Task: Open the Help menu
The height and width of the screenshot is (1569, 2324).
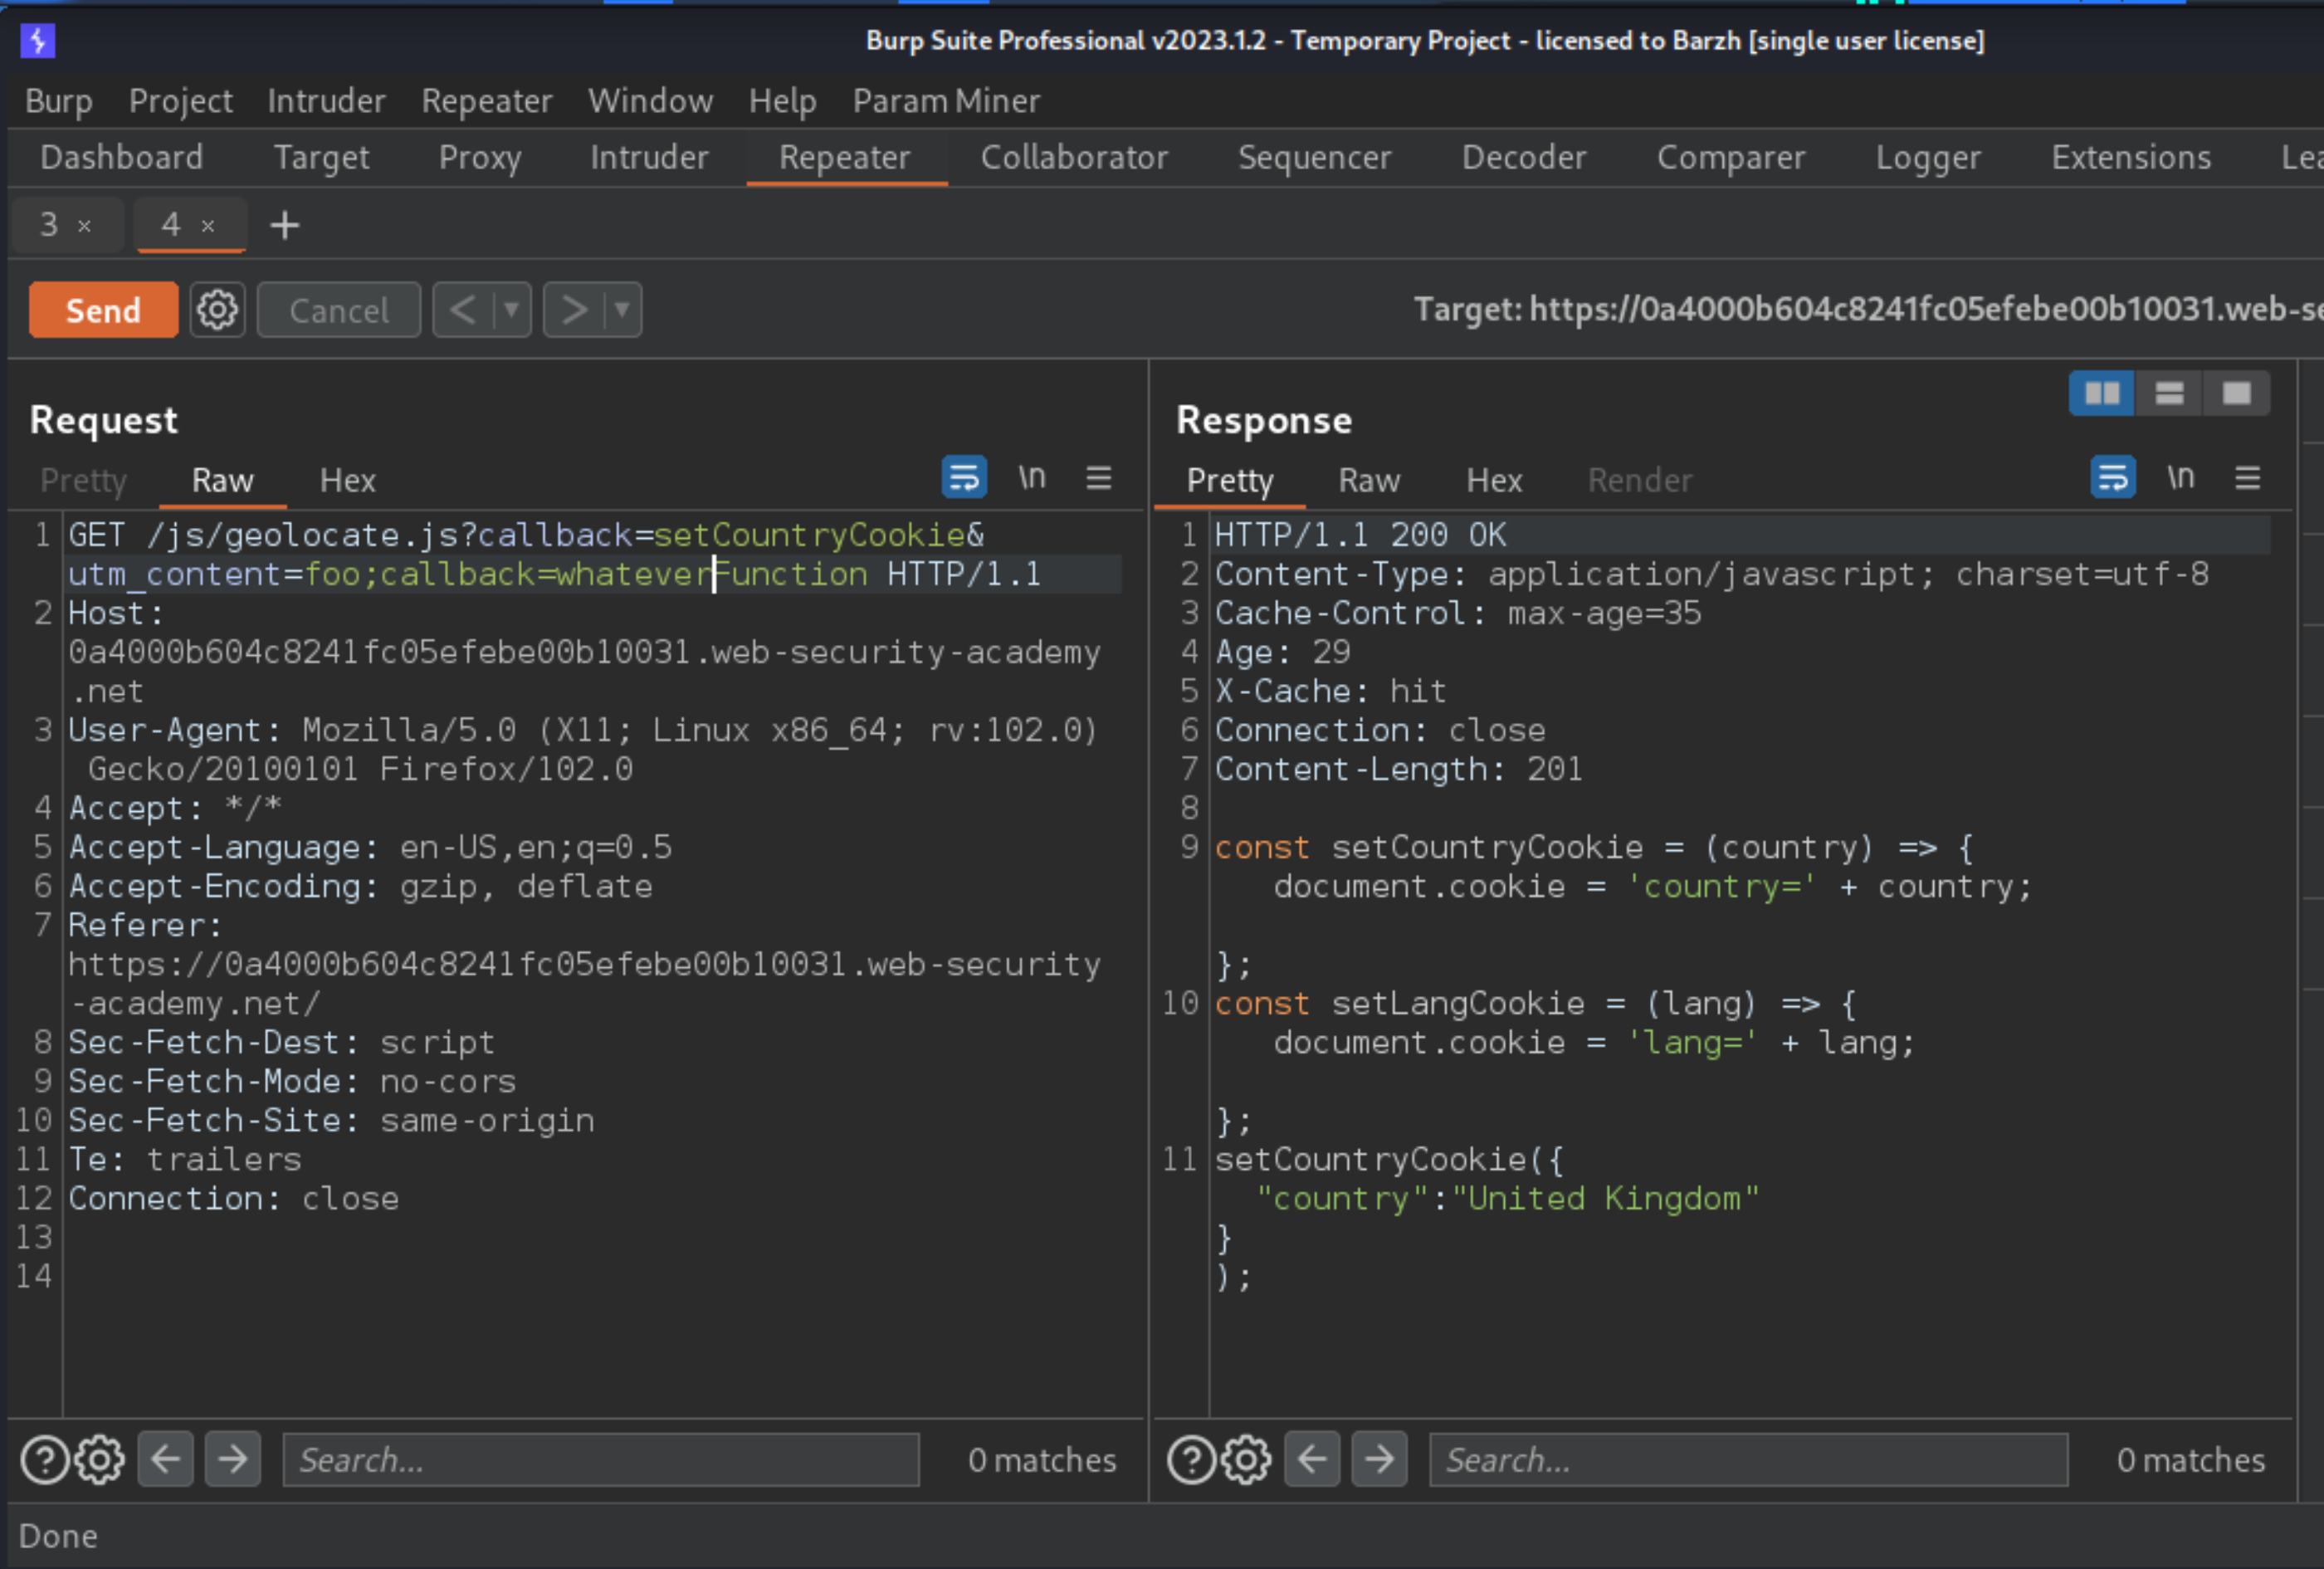Action: (783, 101)
